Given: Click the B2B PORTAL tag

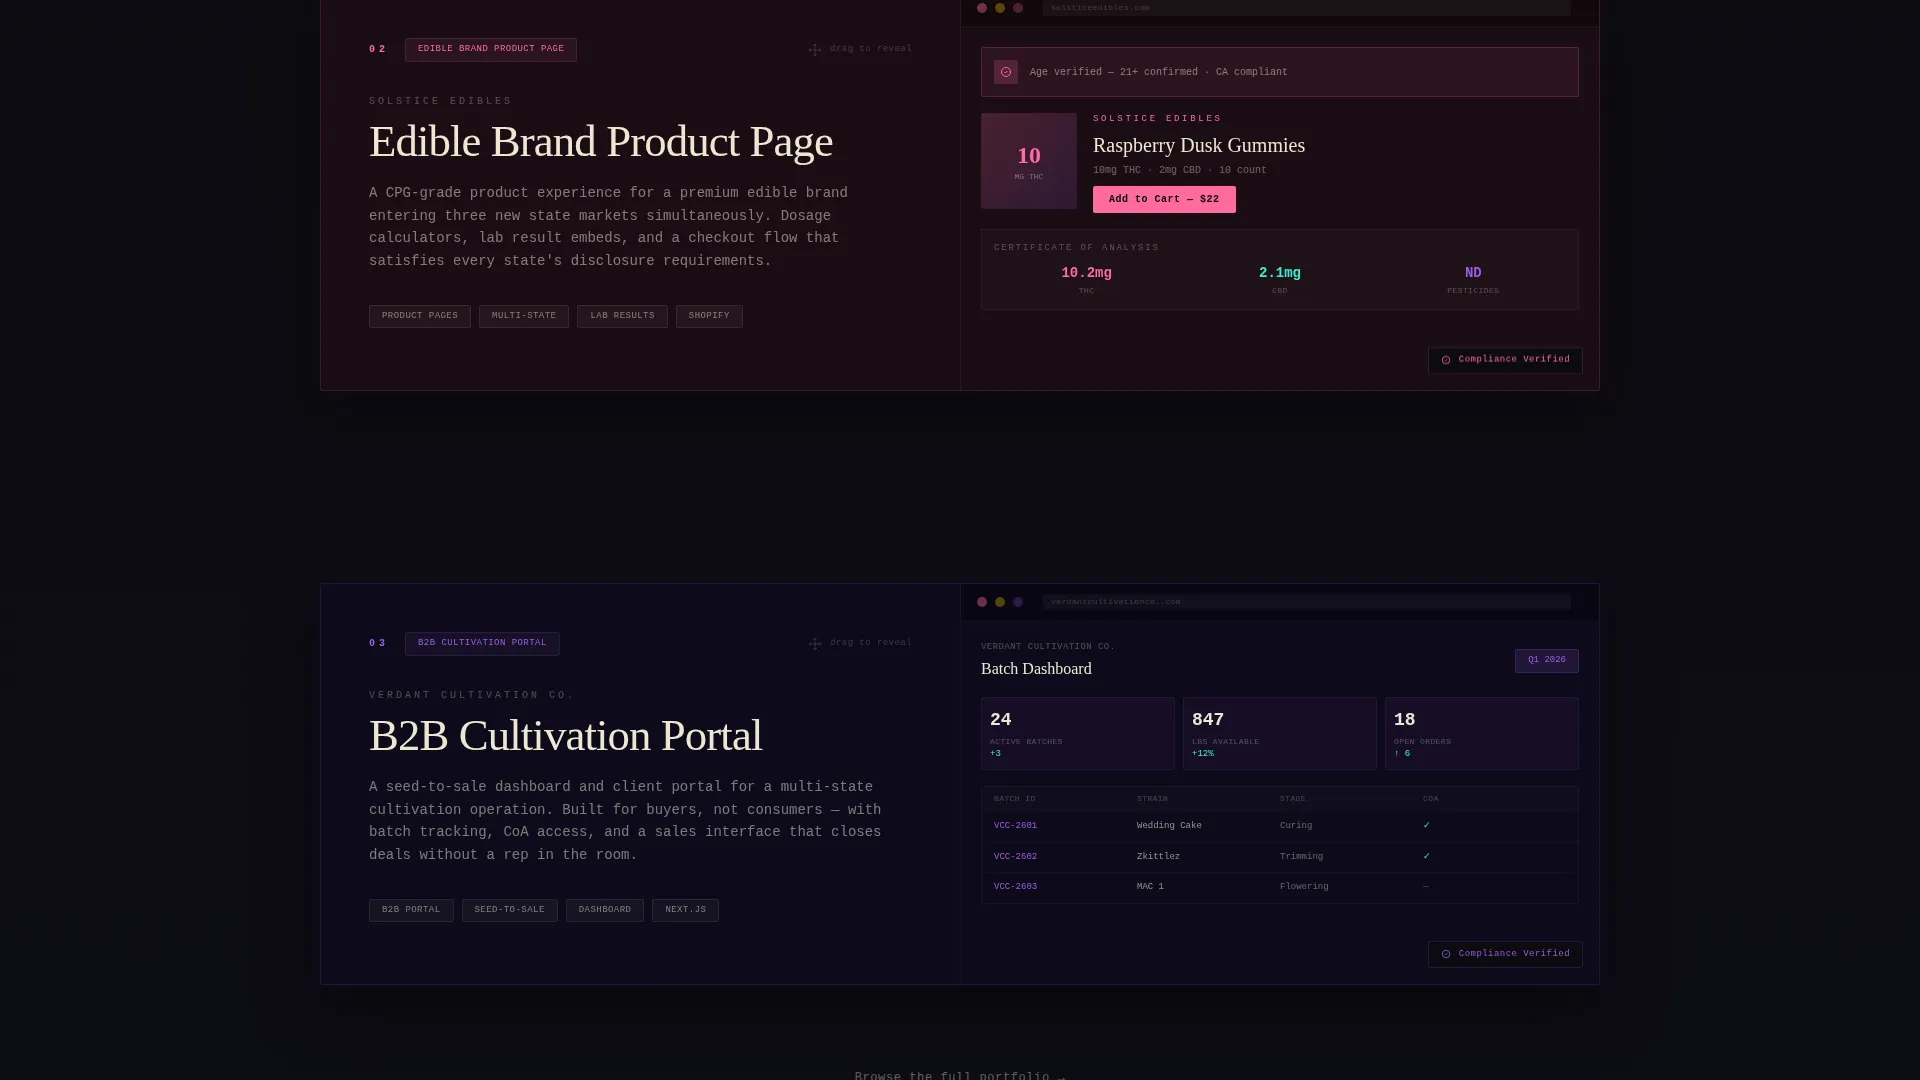Looking at the screenshot, I should click(x=411, y=910).
